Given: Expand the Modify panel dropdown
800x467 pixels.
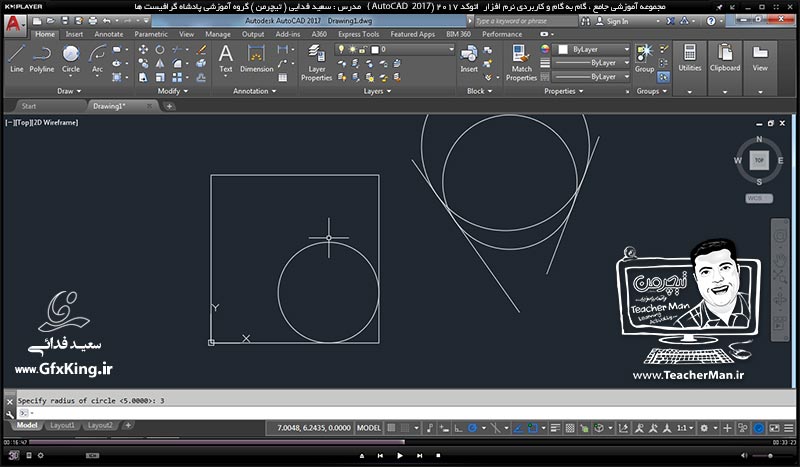Looking at the screenshot, I should tap(172, 91).
